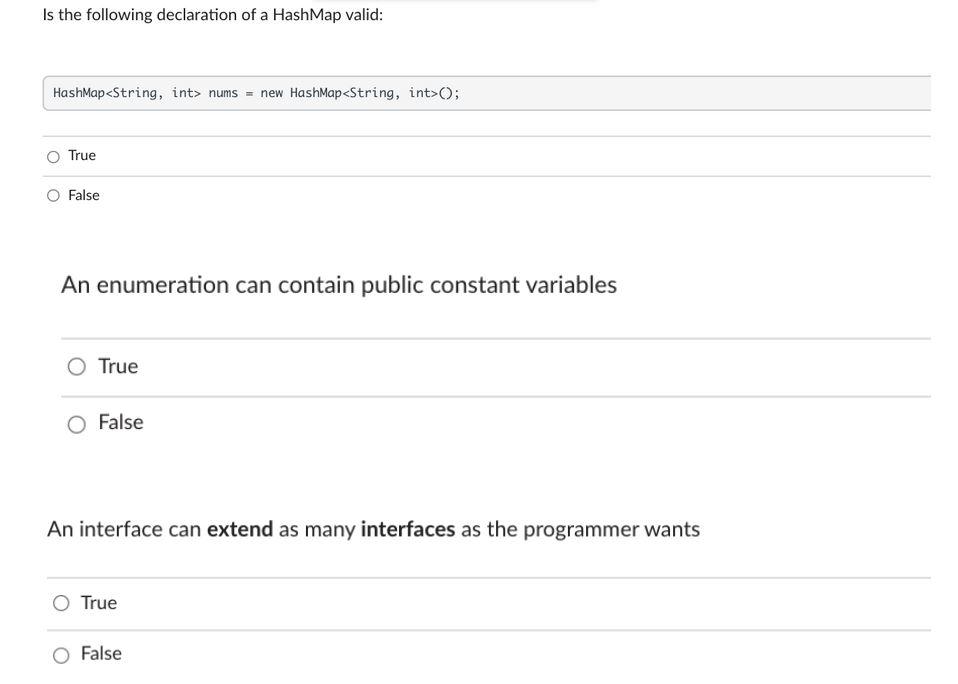958x684 pixels.
Task: Click "False" text under the enumeration statement
Action: (121, 423)
